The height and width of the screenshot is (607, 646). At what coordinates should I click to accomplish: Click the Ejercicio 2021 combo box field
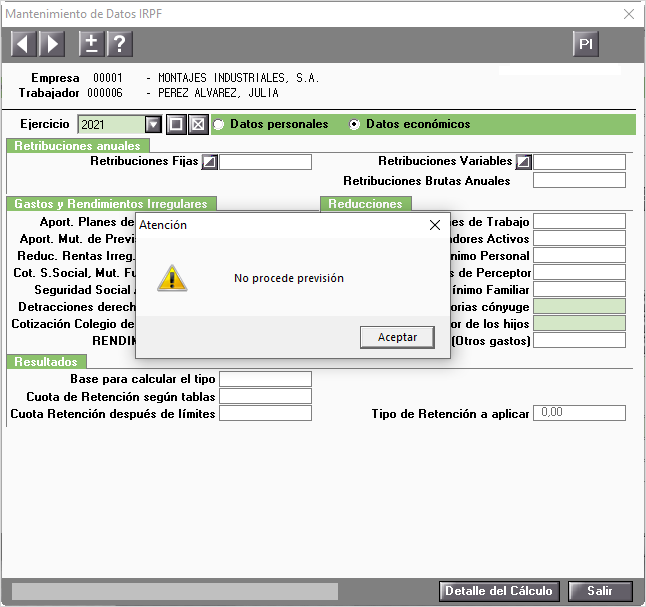pyautogui.click(x=111, y=124)
